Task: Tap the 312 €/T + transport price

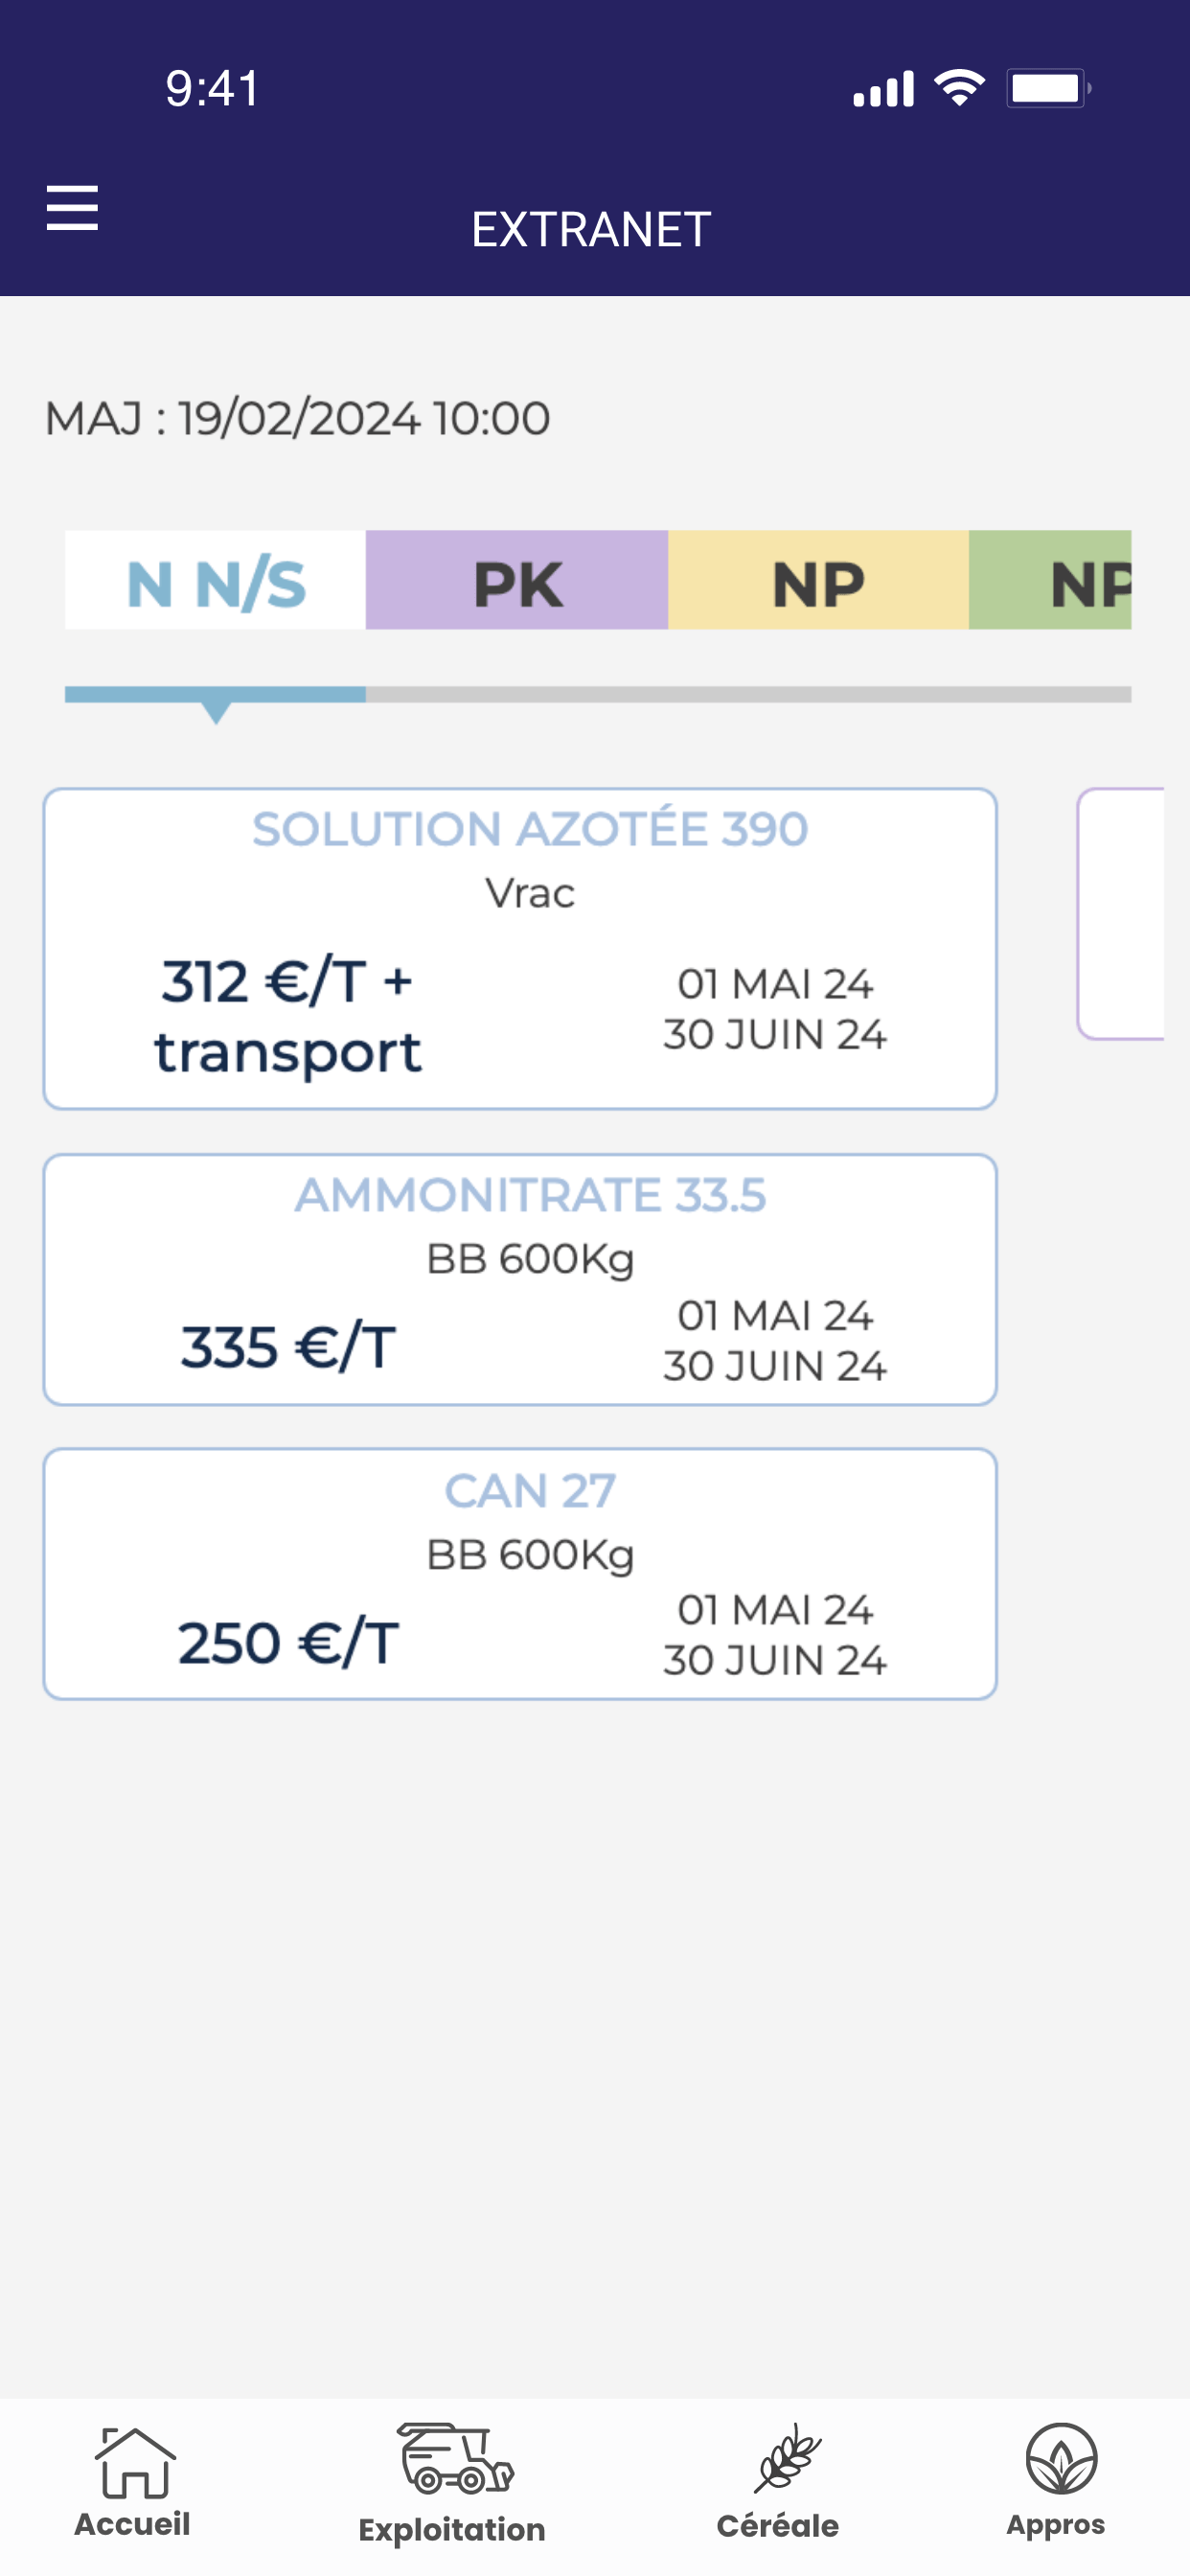Action: click(288, 1016)
